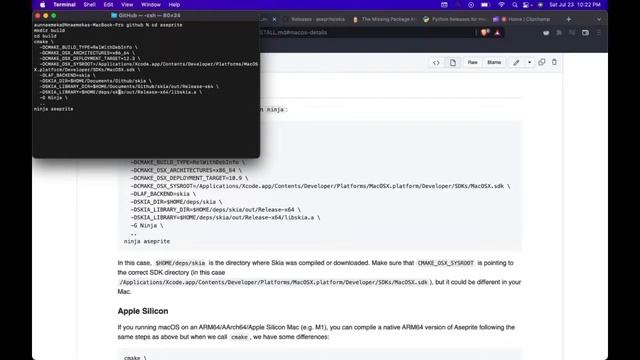Click the -G Ninja line in Terminal
The height and width of the screenshot is (360, 640).
[x=53, y=98]
